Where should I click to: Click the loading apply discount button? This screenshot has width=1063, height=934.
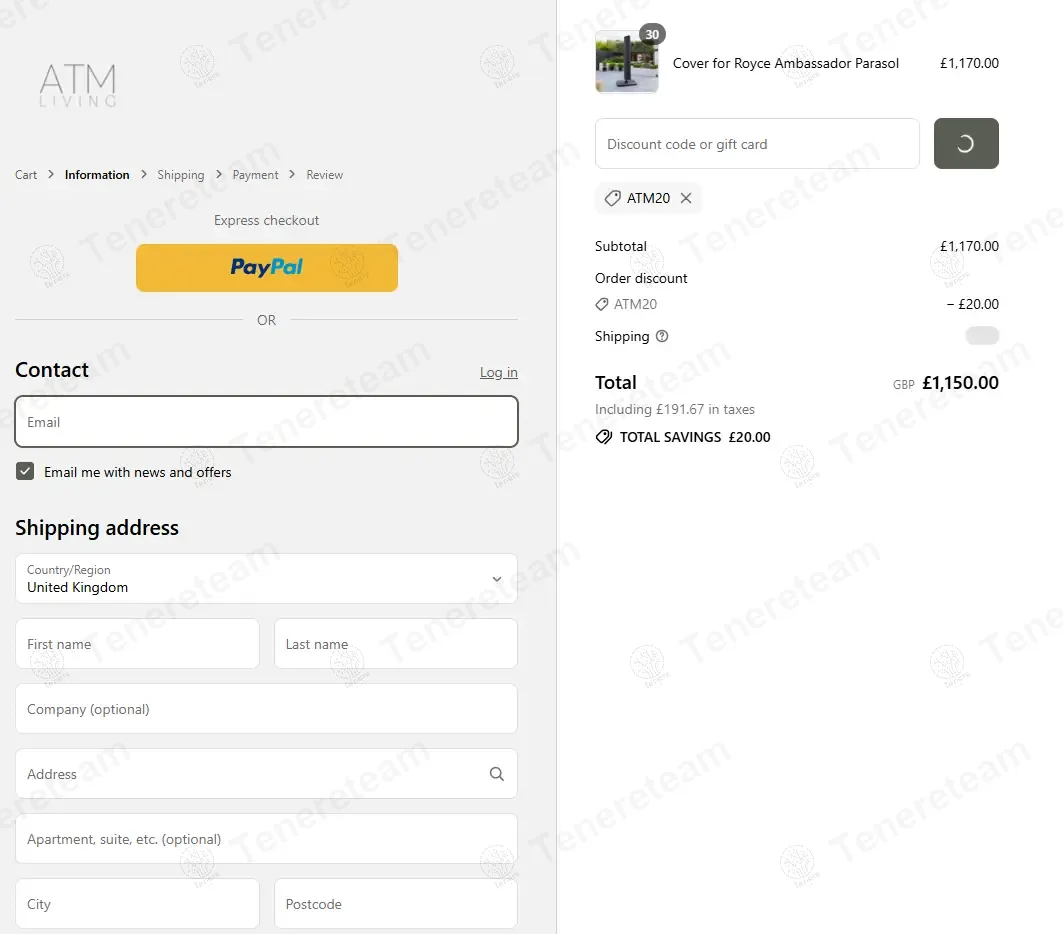pos(966,144)
